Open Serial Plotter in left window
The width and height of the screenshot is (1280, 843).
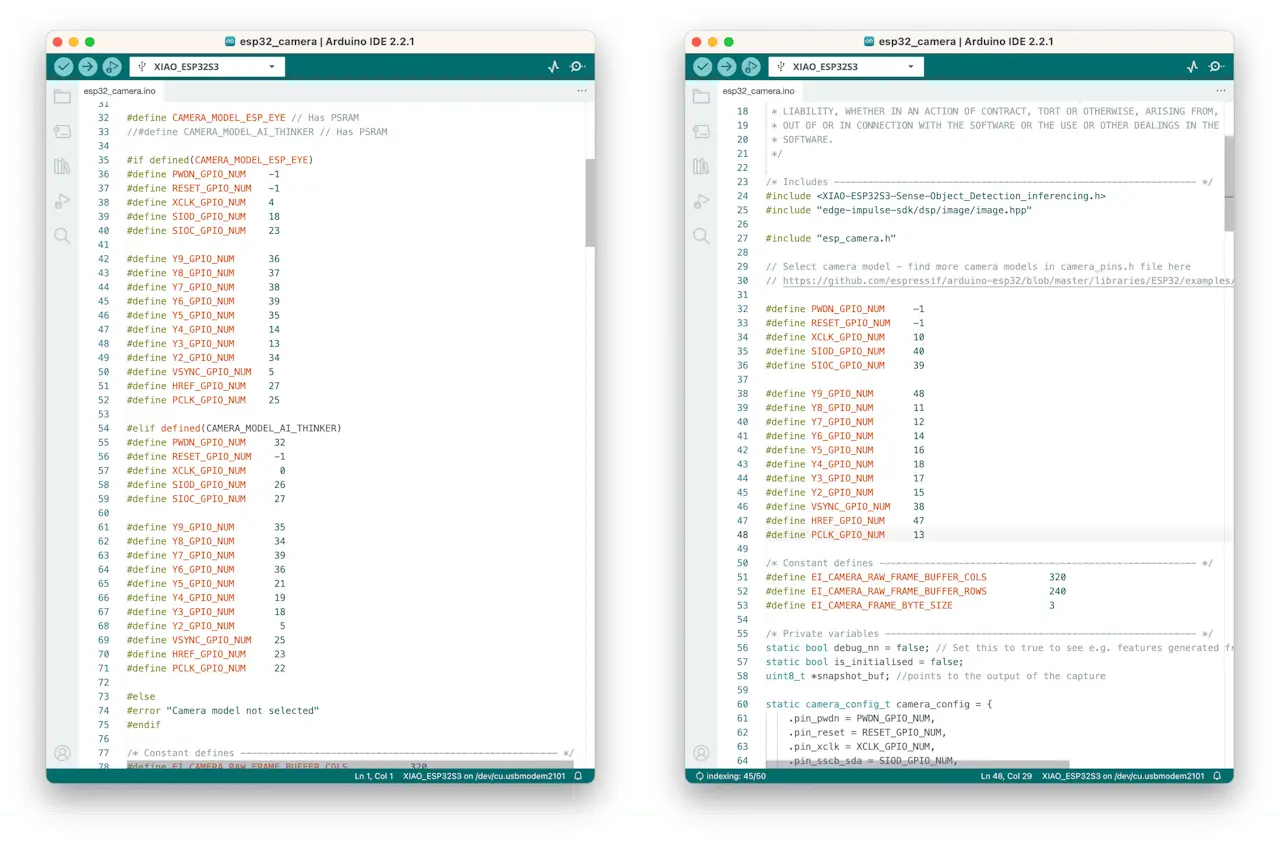(554, 67)
